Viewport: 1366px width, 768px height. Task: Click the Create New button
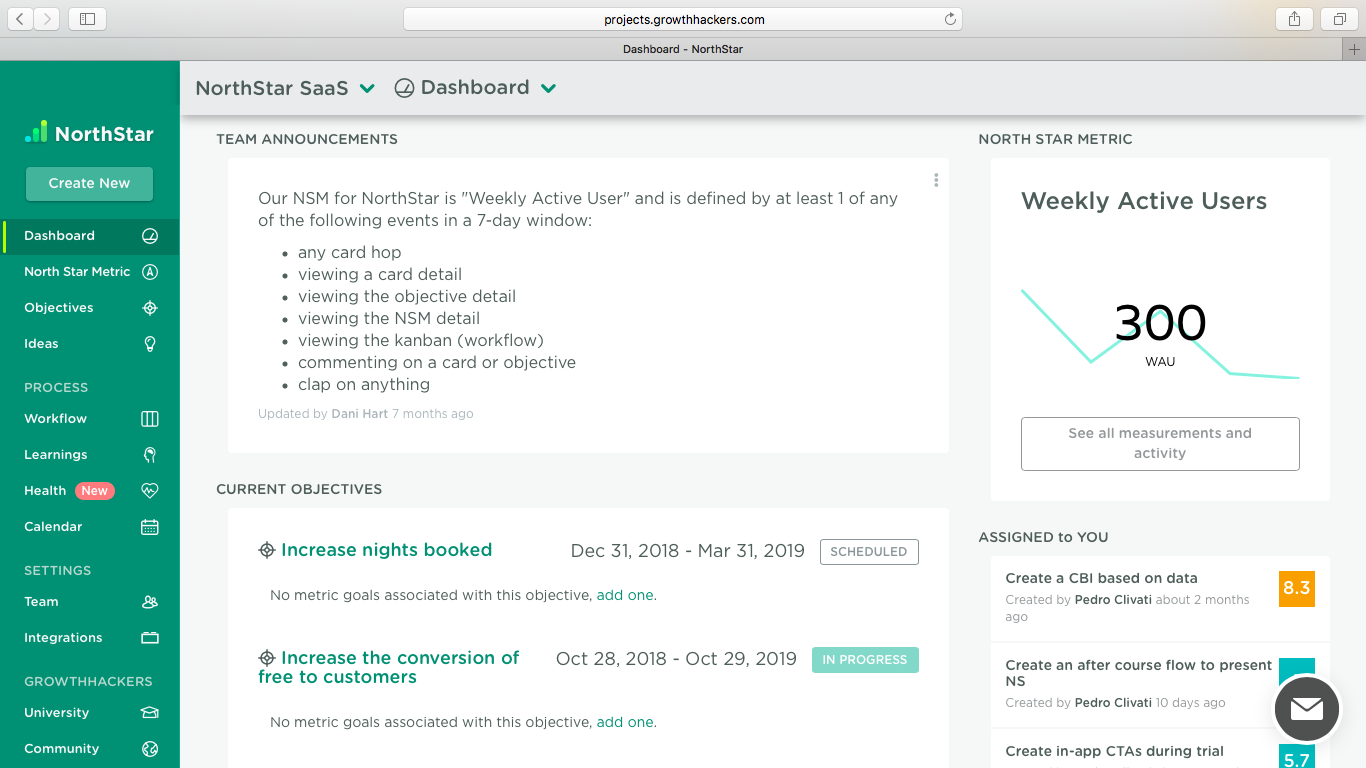(x=89, y=183)
